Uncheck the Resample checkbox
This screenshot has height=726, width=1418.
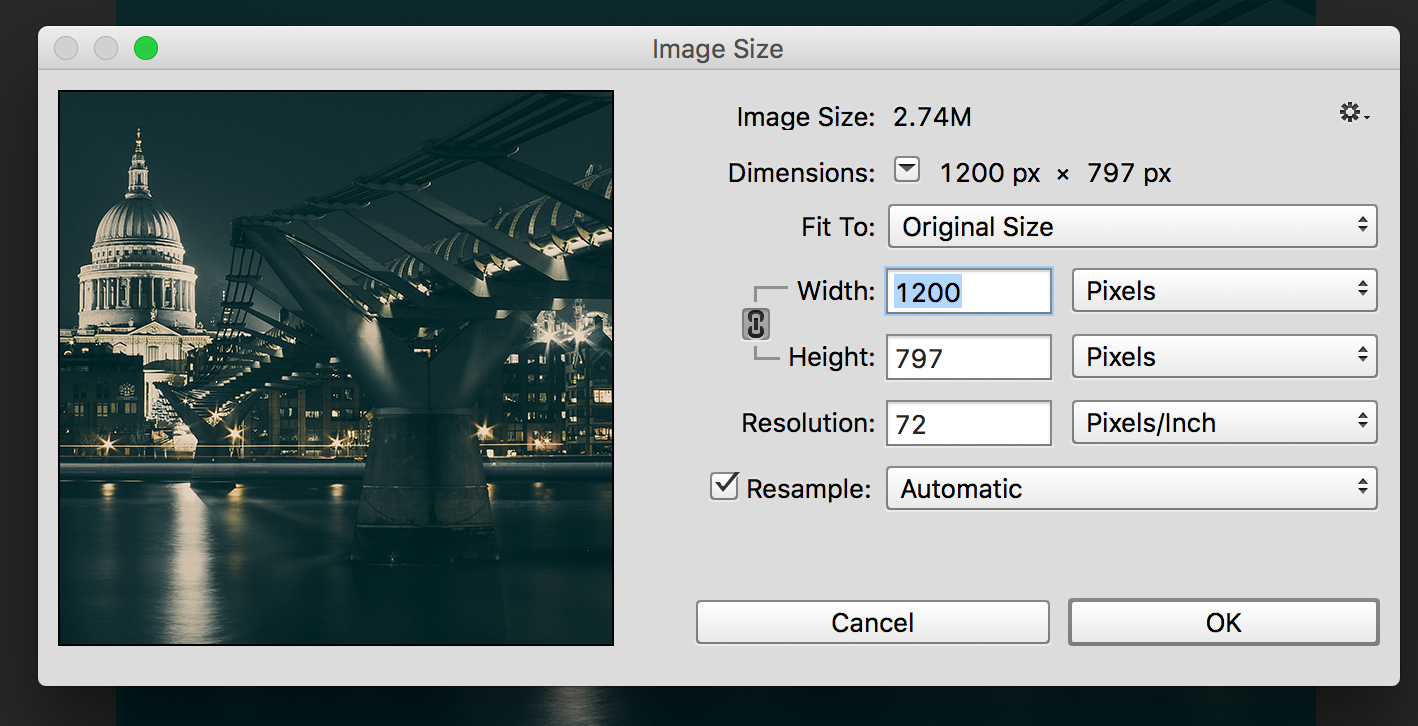(723, 487)
